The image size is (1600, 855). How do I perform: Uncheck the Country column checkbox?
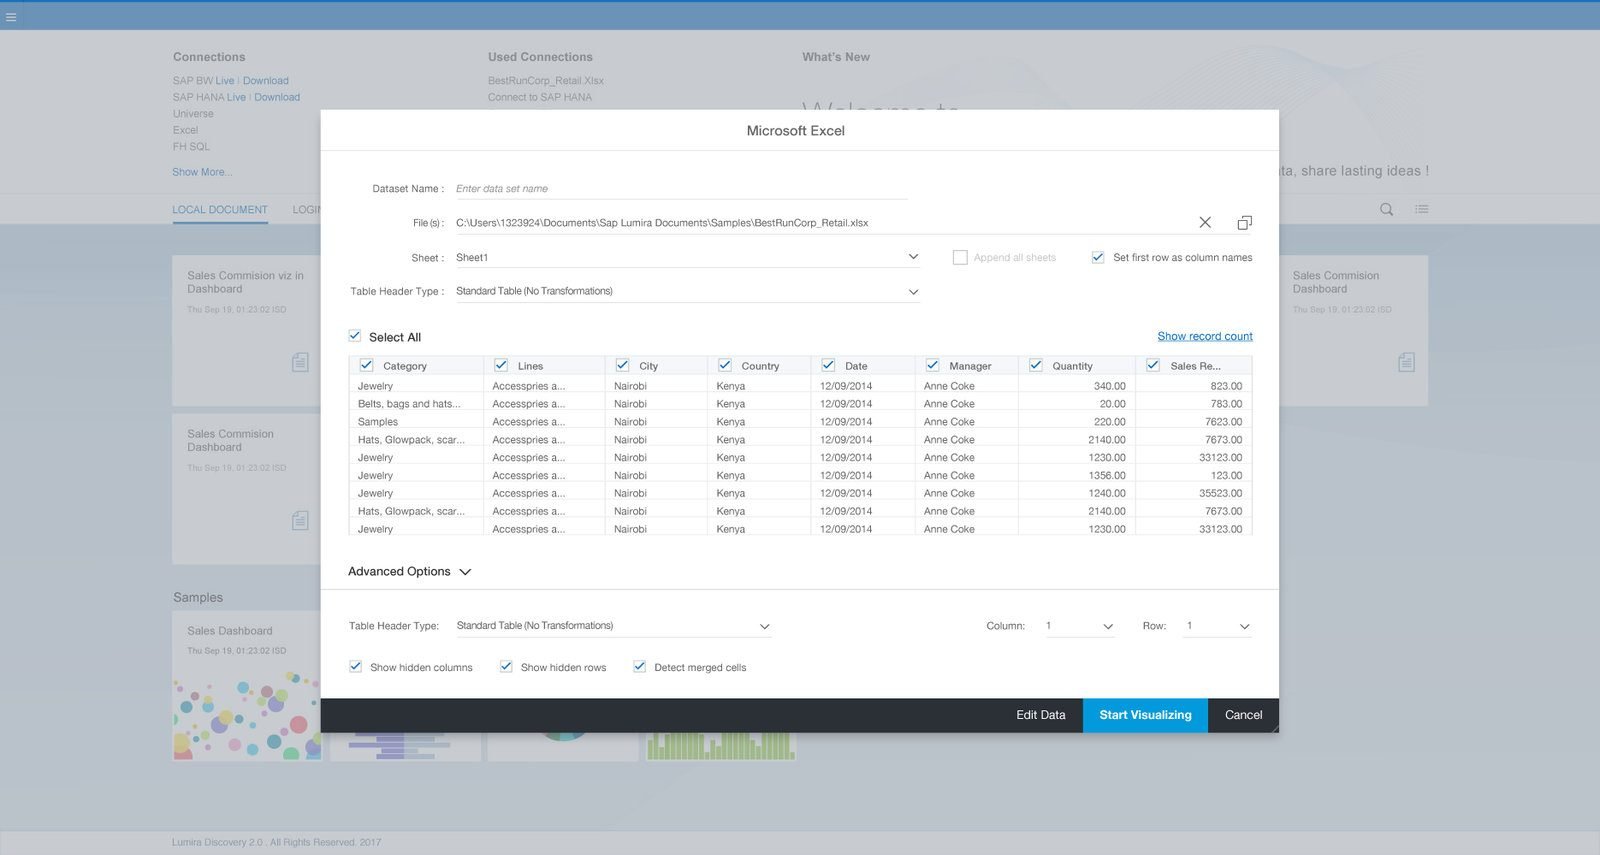click(x=725, y=365)
